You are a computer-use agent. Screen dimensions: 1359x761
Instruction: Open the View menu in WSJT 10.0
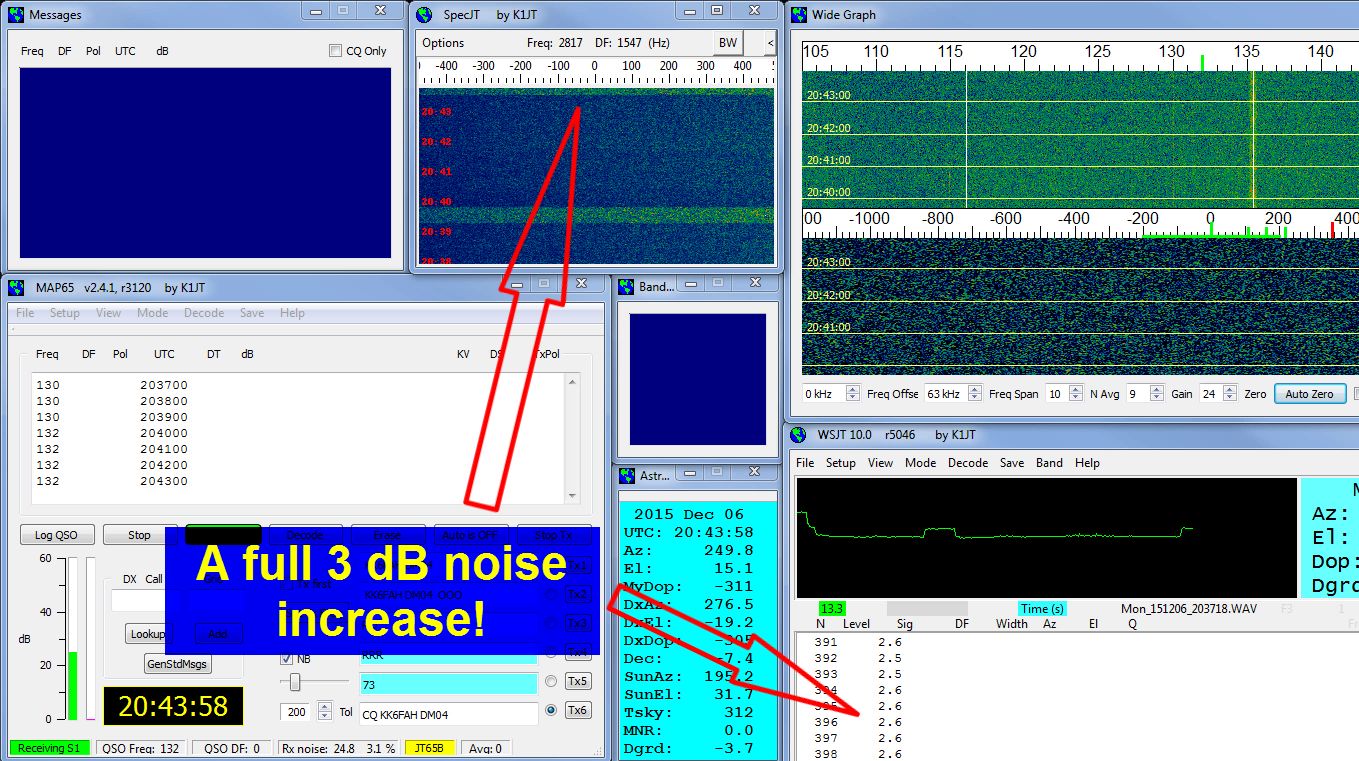(x=880, y=463)
